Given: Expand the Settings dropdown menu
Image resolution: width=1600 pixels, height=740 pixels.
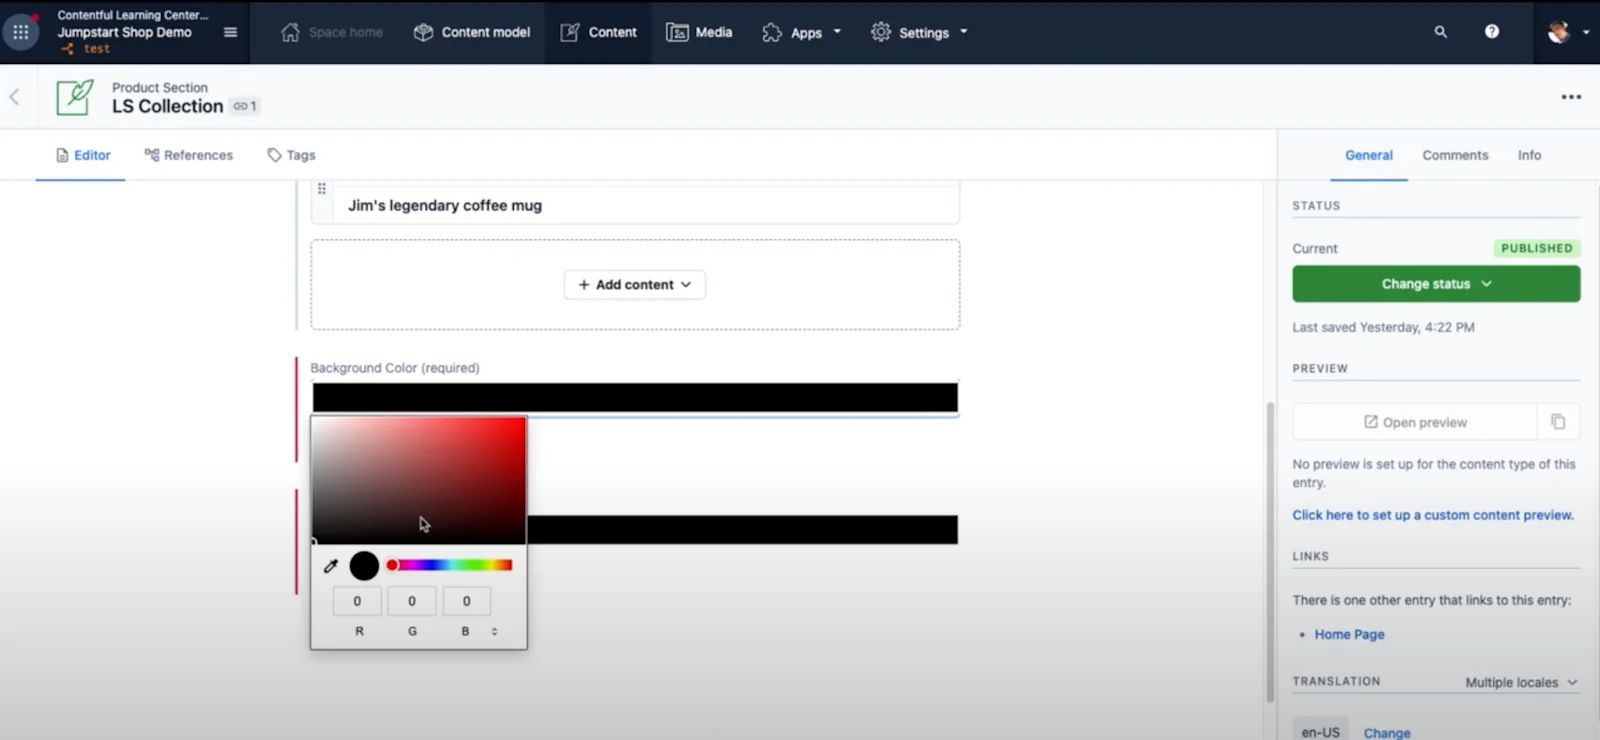Looking at the screenshot, I should [x=919, y=32].
